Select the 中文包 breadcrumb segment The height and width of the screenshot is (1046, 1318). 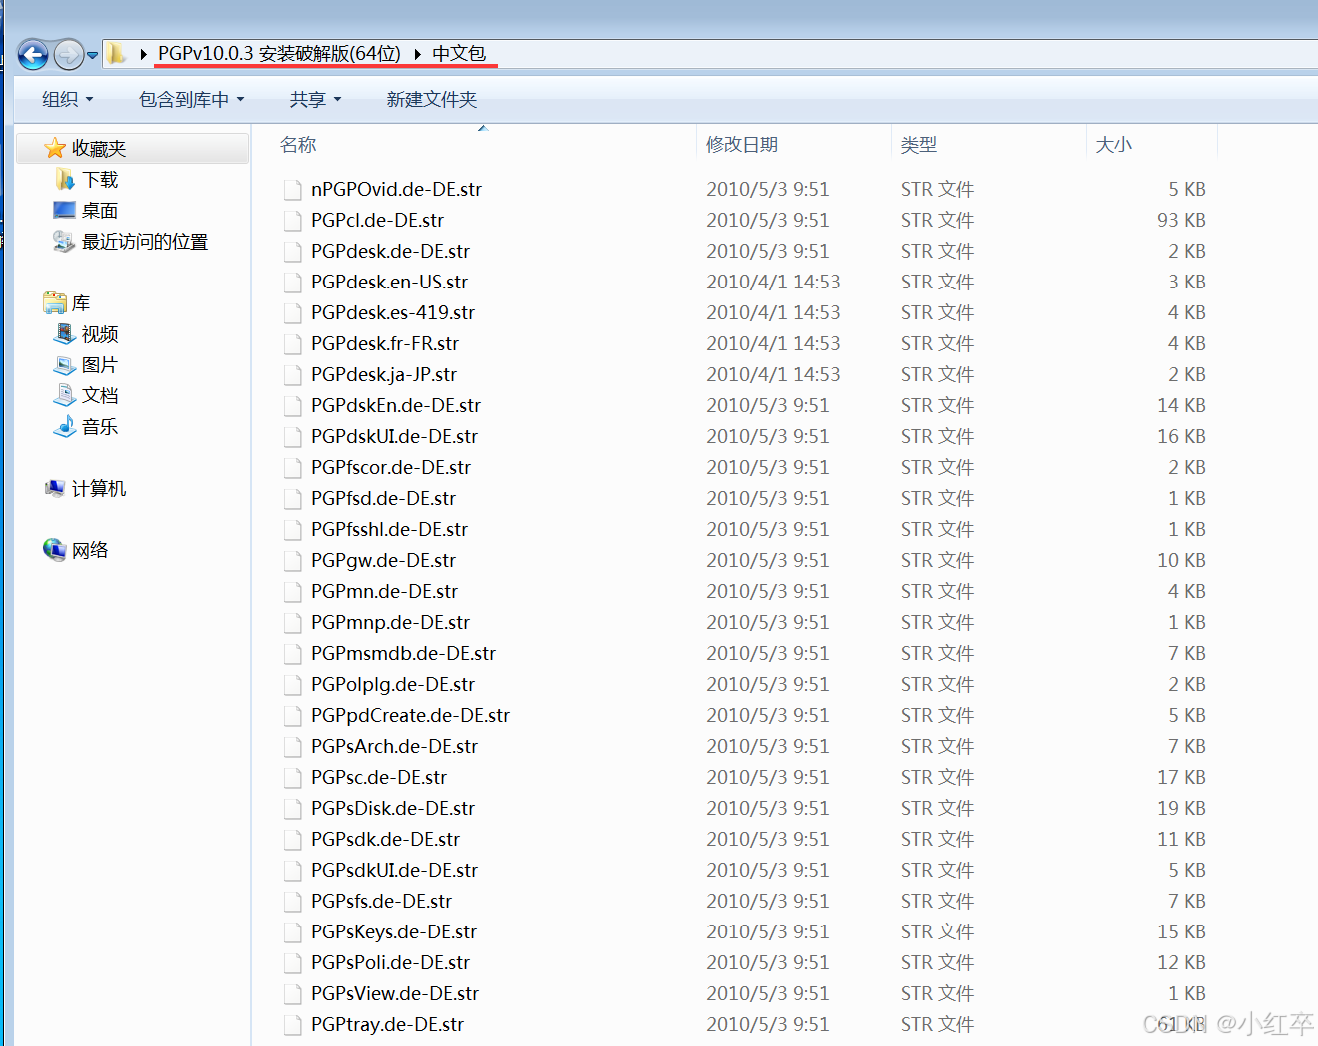(459, 53)
